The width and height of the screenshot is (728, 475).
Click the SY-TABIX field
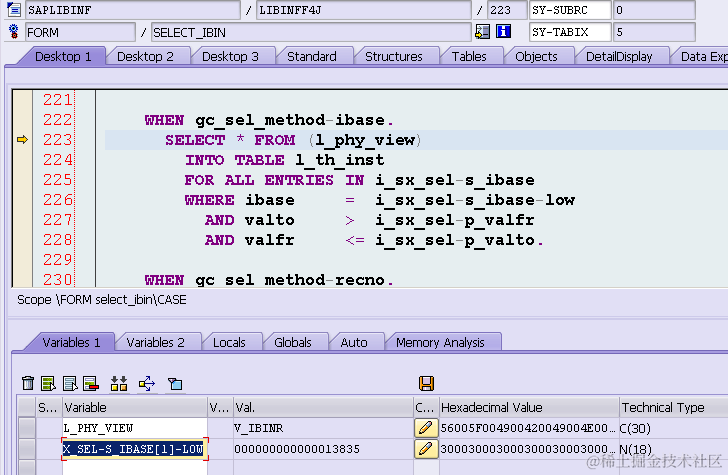(570, 32)
